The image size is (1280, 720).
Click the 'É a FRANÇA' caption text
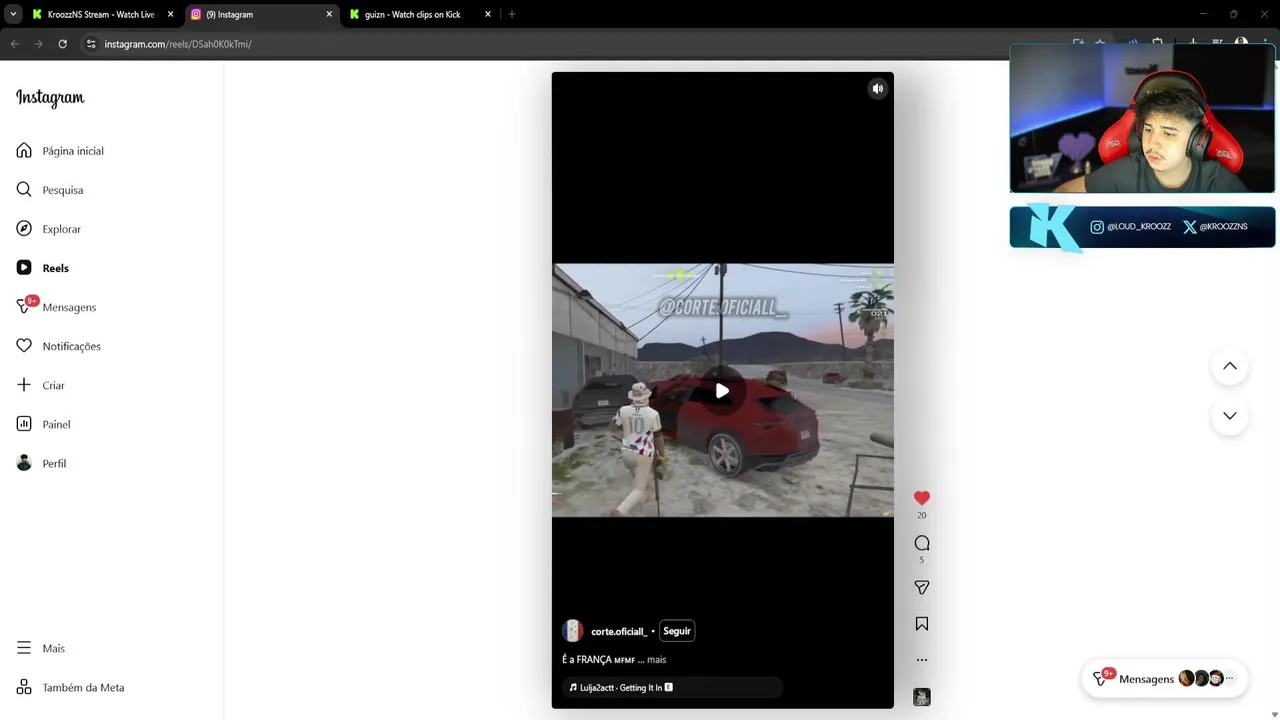pos(587,660)
